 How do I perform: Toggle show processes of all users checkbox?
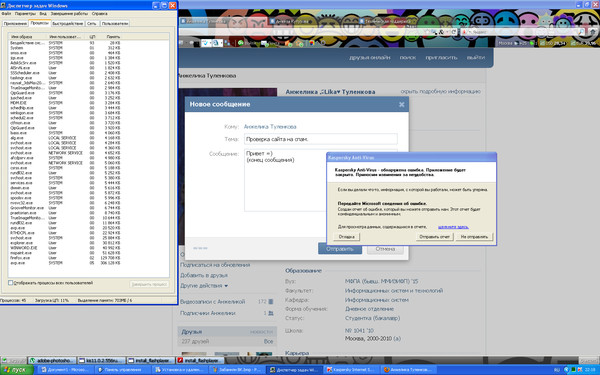(x=11, y=283)
